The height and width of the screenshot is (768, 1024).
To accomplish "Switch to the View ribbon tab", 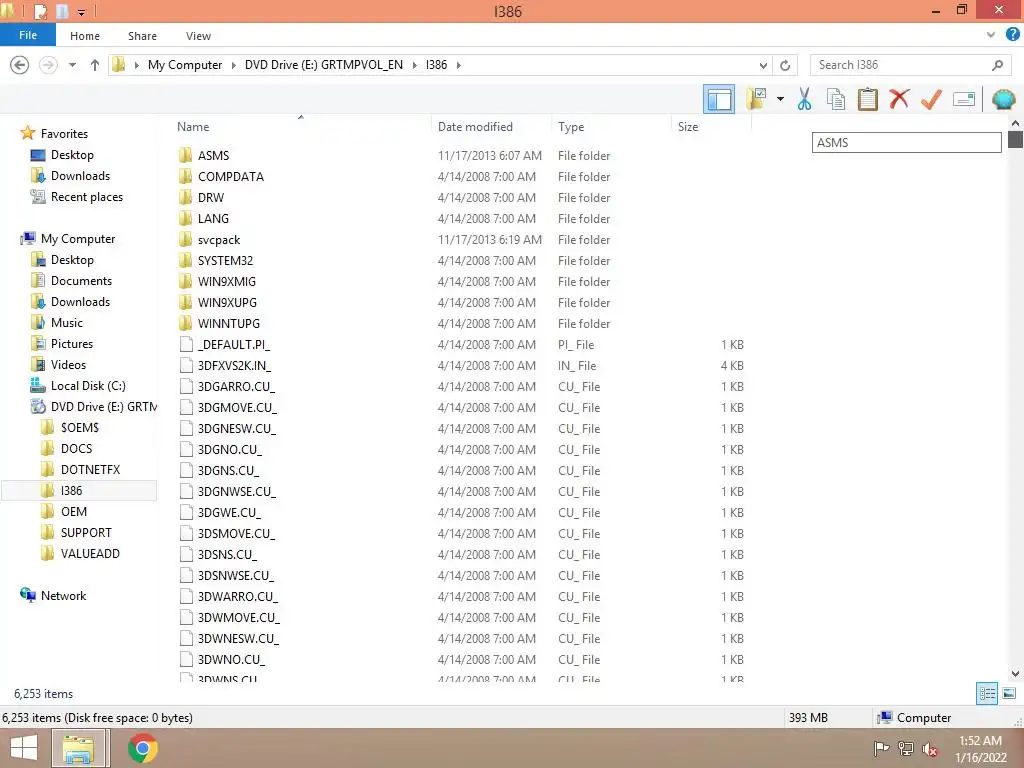I will pyautogui.click(x=198, y=36).
